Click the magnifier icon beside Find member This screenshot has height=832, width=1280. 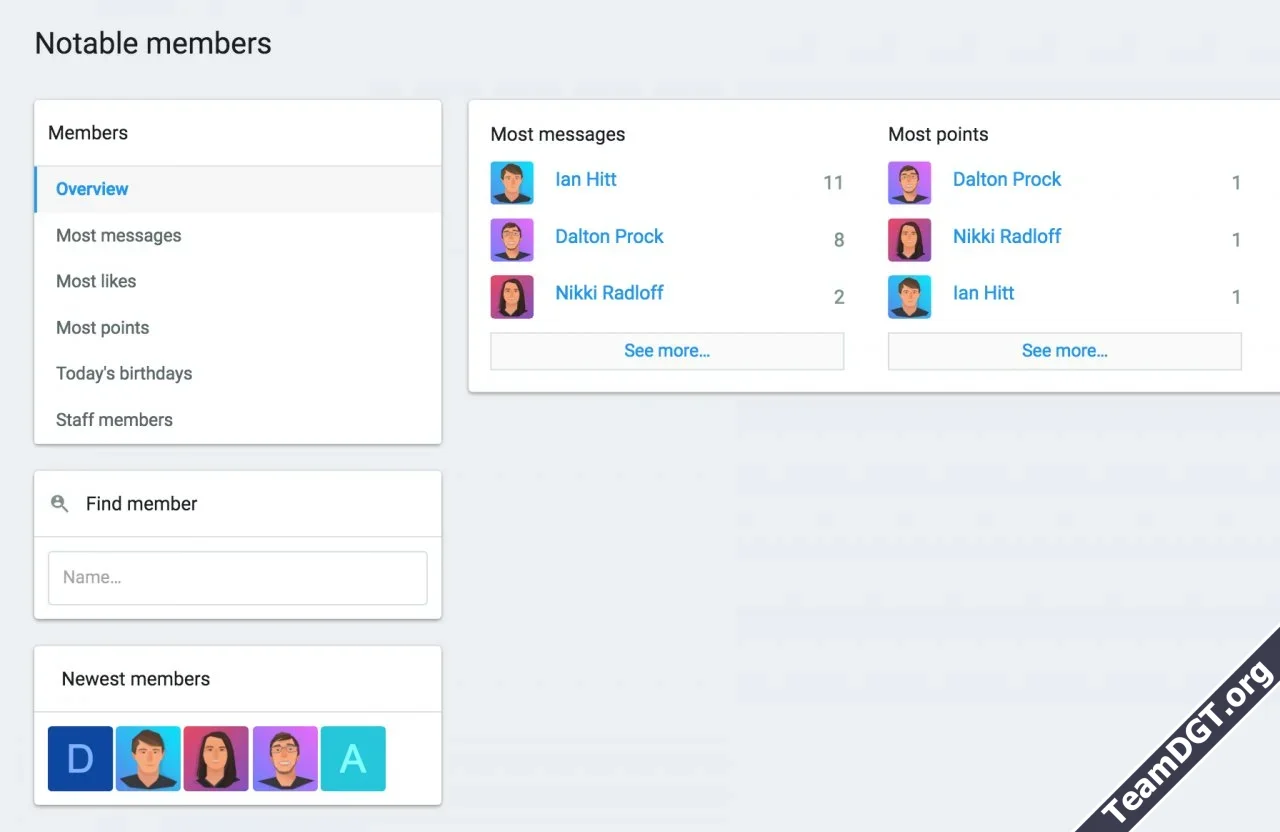point(60,504)
